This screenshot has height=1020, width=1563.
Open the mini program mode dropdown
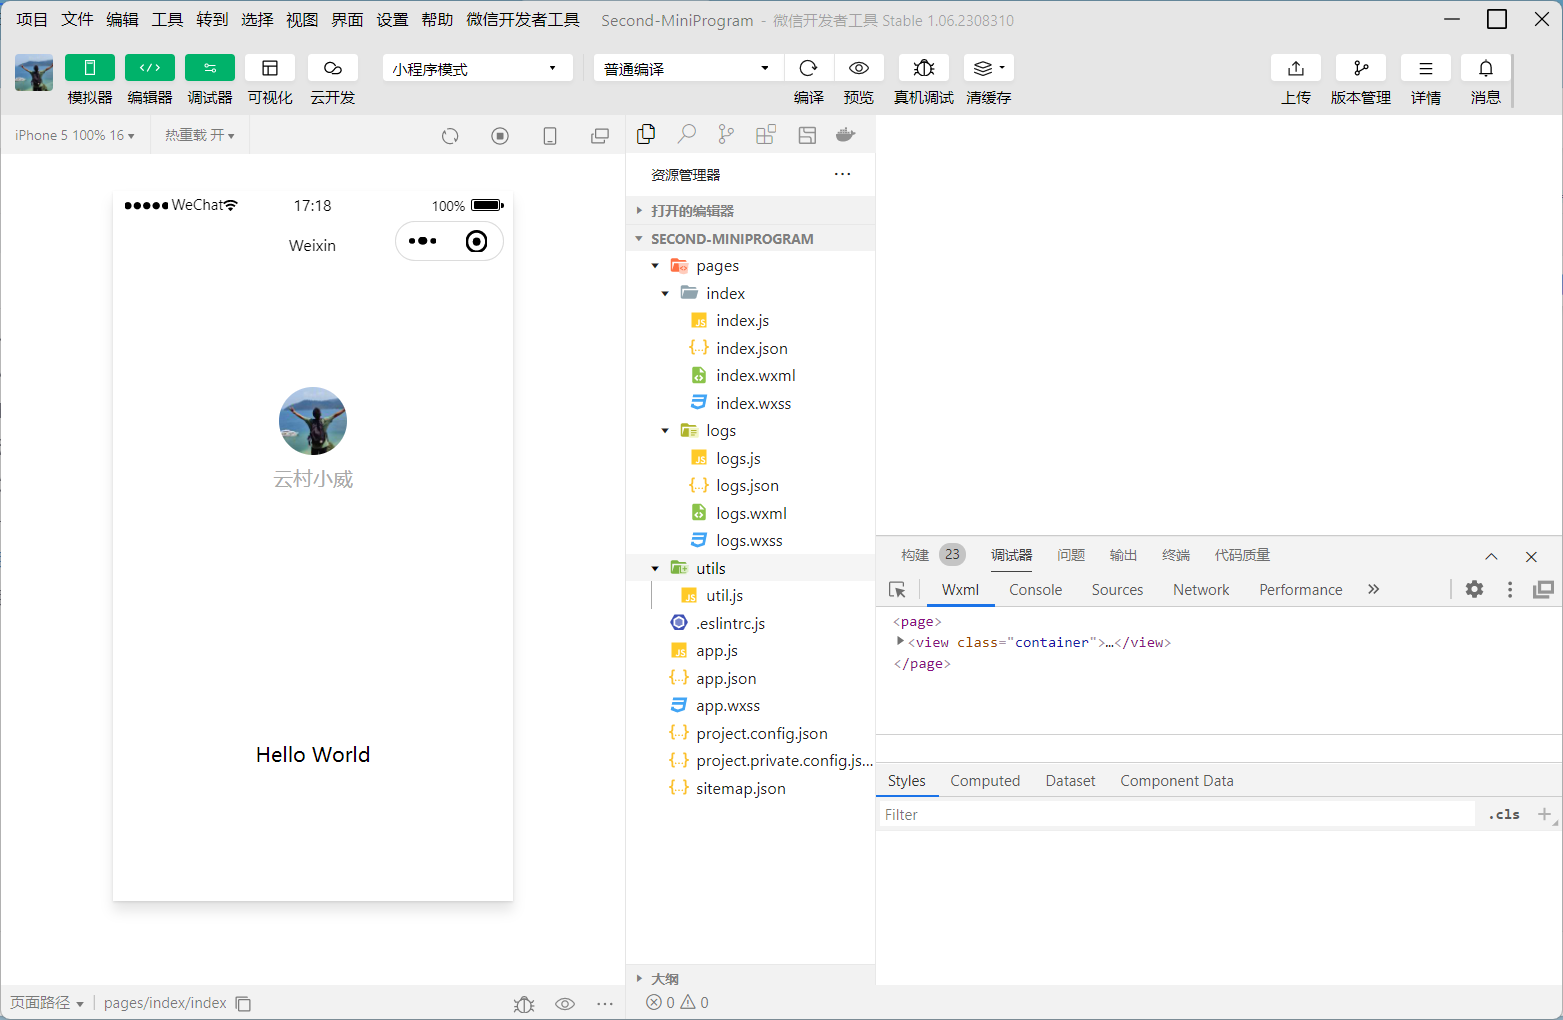476,68
